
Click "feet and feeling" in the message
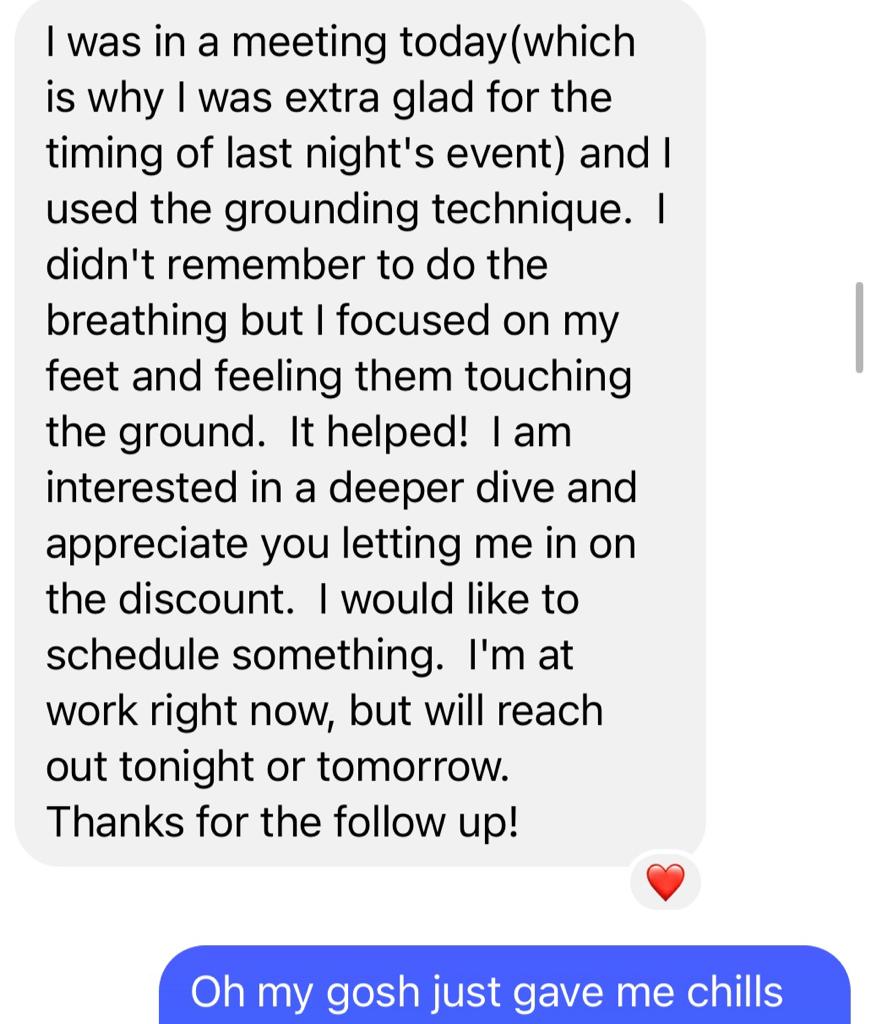click(194, 377)
